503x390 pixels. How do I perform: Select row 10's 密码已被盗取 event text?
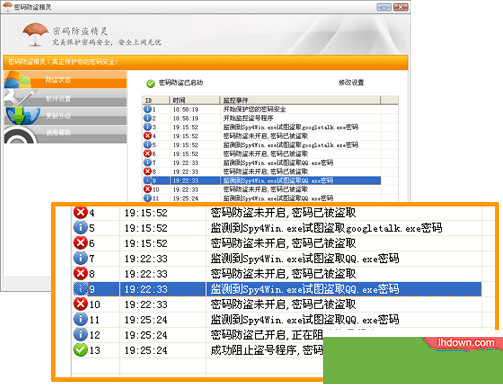(265, 189)
